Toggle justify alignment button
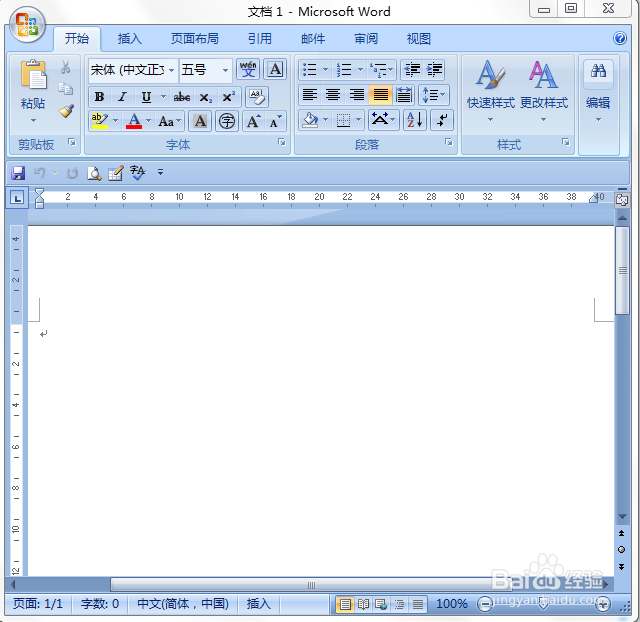The height and width of the screenshot is (622, 640). pyautogui.click(x=380, y=95)
